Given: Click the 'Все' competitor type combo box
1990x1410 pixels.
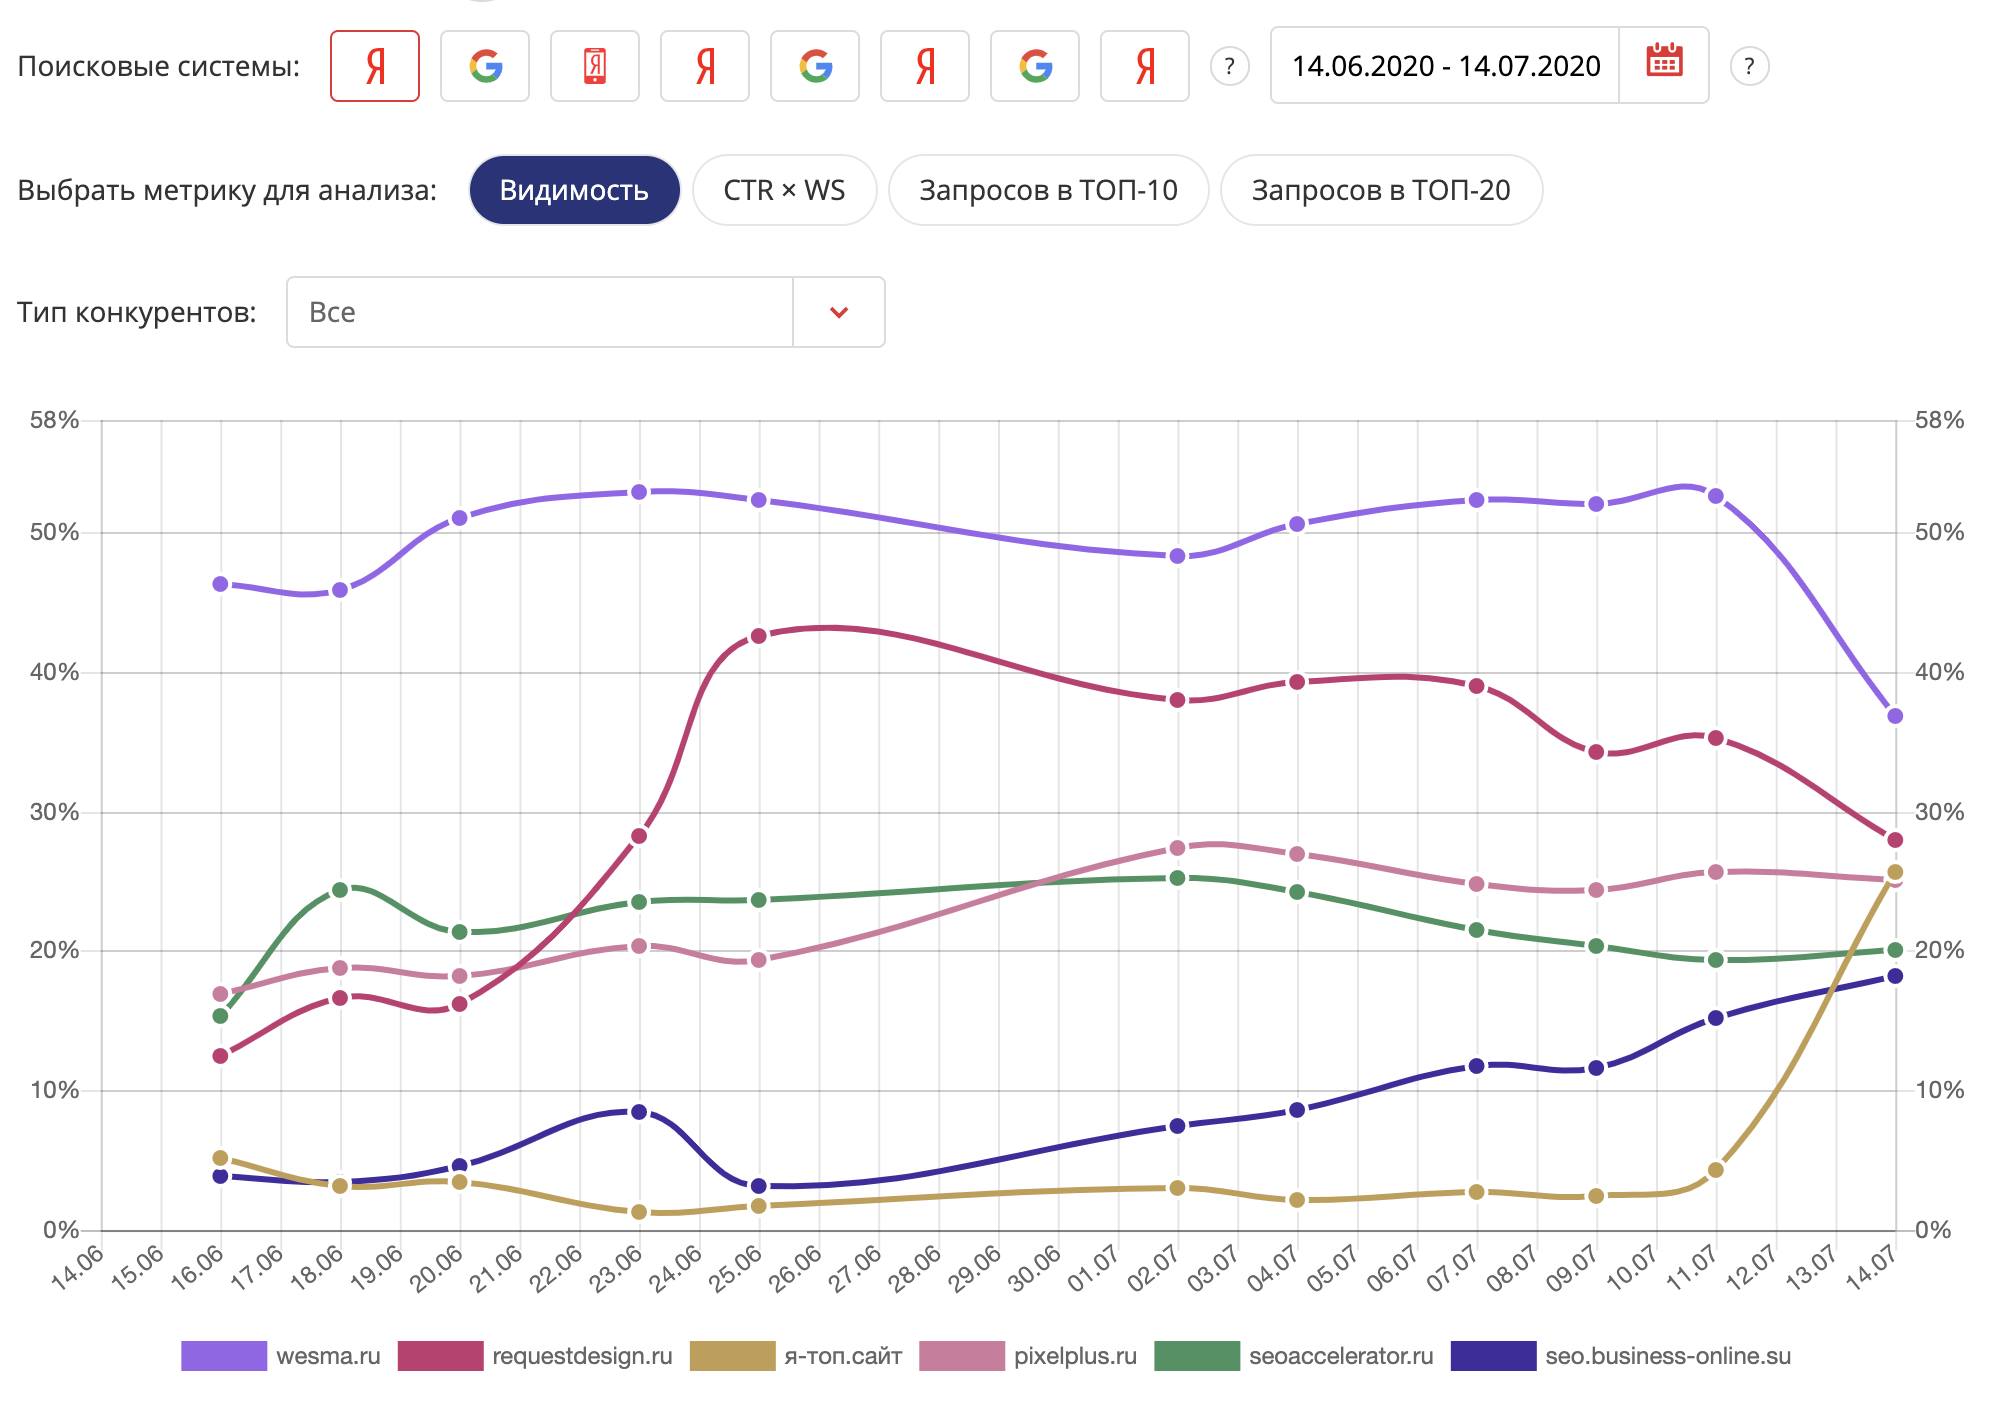Looking at the screenshot, I should [540, 312].
